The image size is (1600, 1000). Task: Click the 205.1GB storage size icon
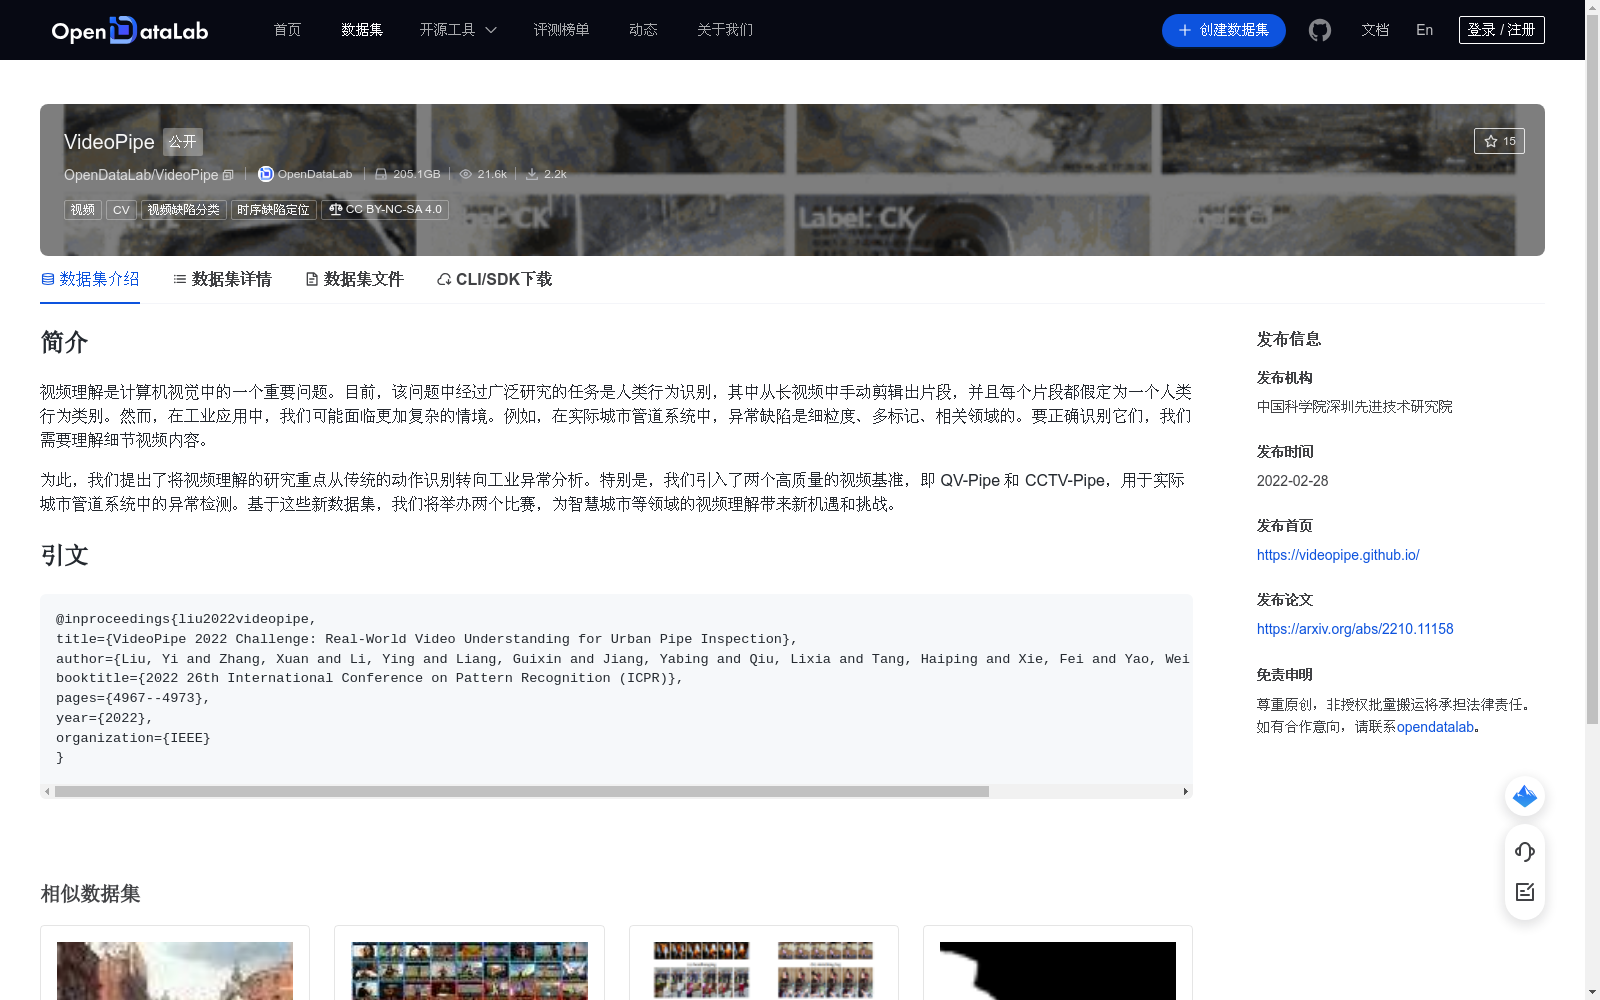pos(381,174)
